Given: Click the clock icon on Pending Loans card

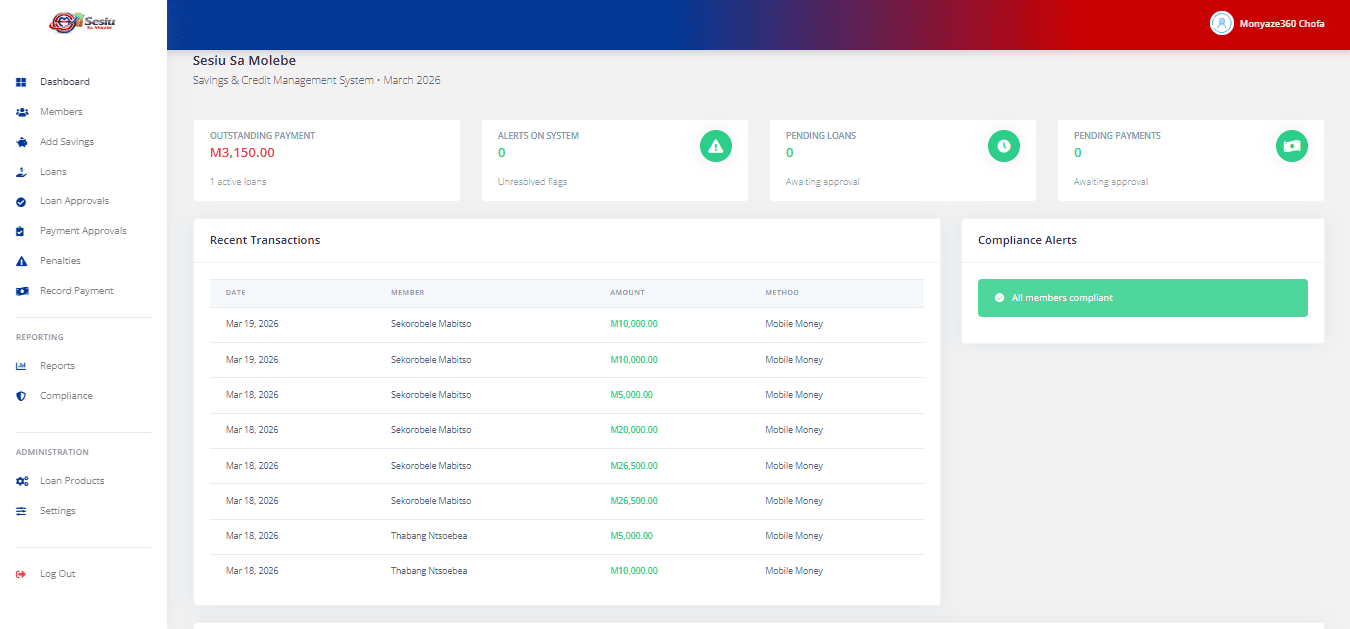Looking at the screenshot, I should 1003,146.
